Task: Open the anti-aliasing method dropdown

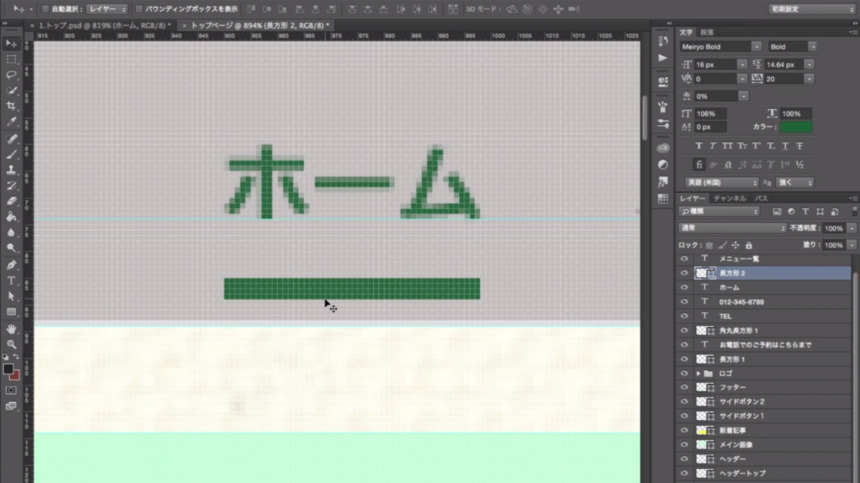Action: click(795, 183)
